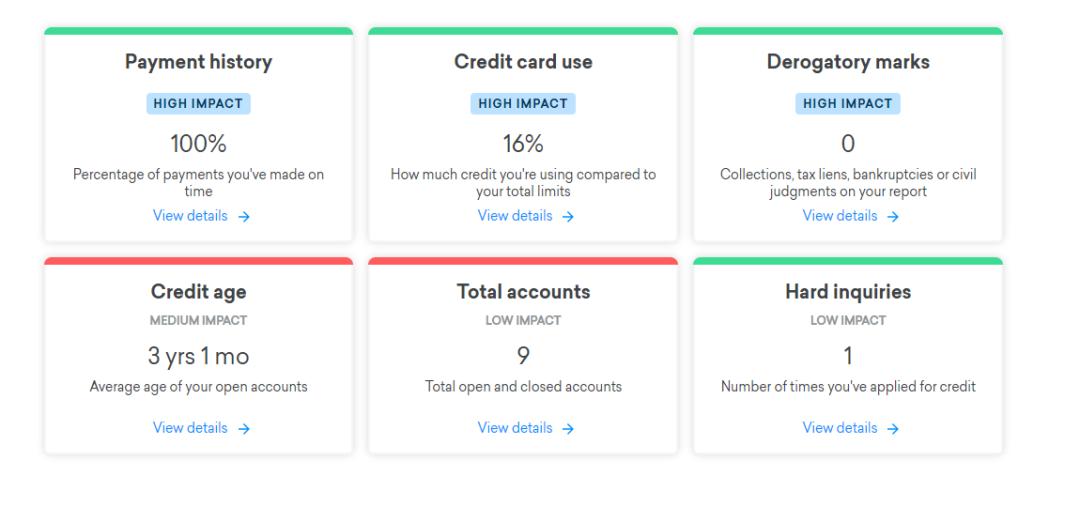Click the HIGH IMPACT badge on Derogatory marks

[848, 104]
